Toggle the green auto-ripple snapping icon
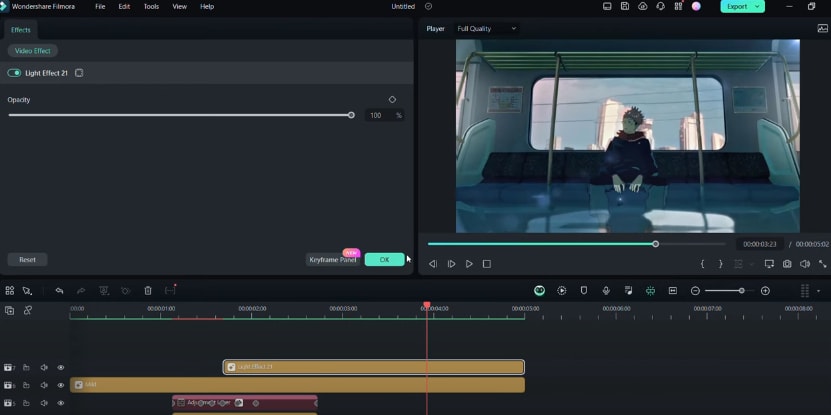The width and height of the screenshot is (831, 415). click(650, 290)
